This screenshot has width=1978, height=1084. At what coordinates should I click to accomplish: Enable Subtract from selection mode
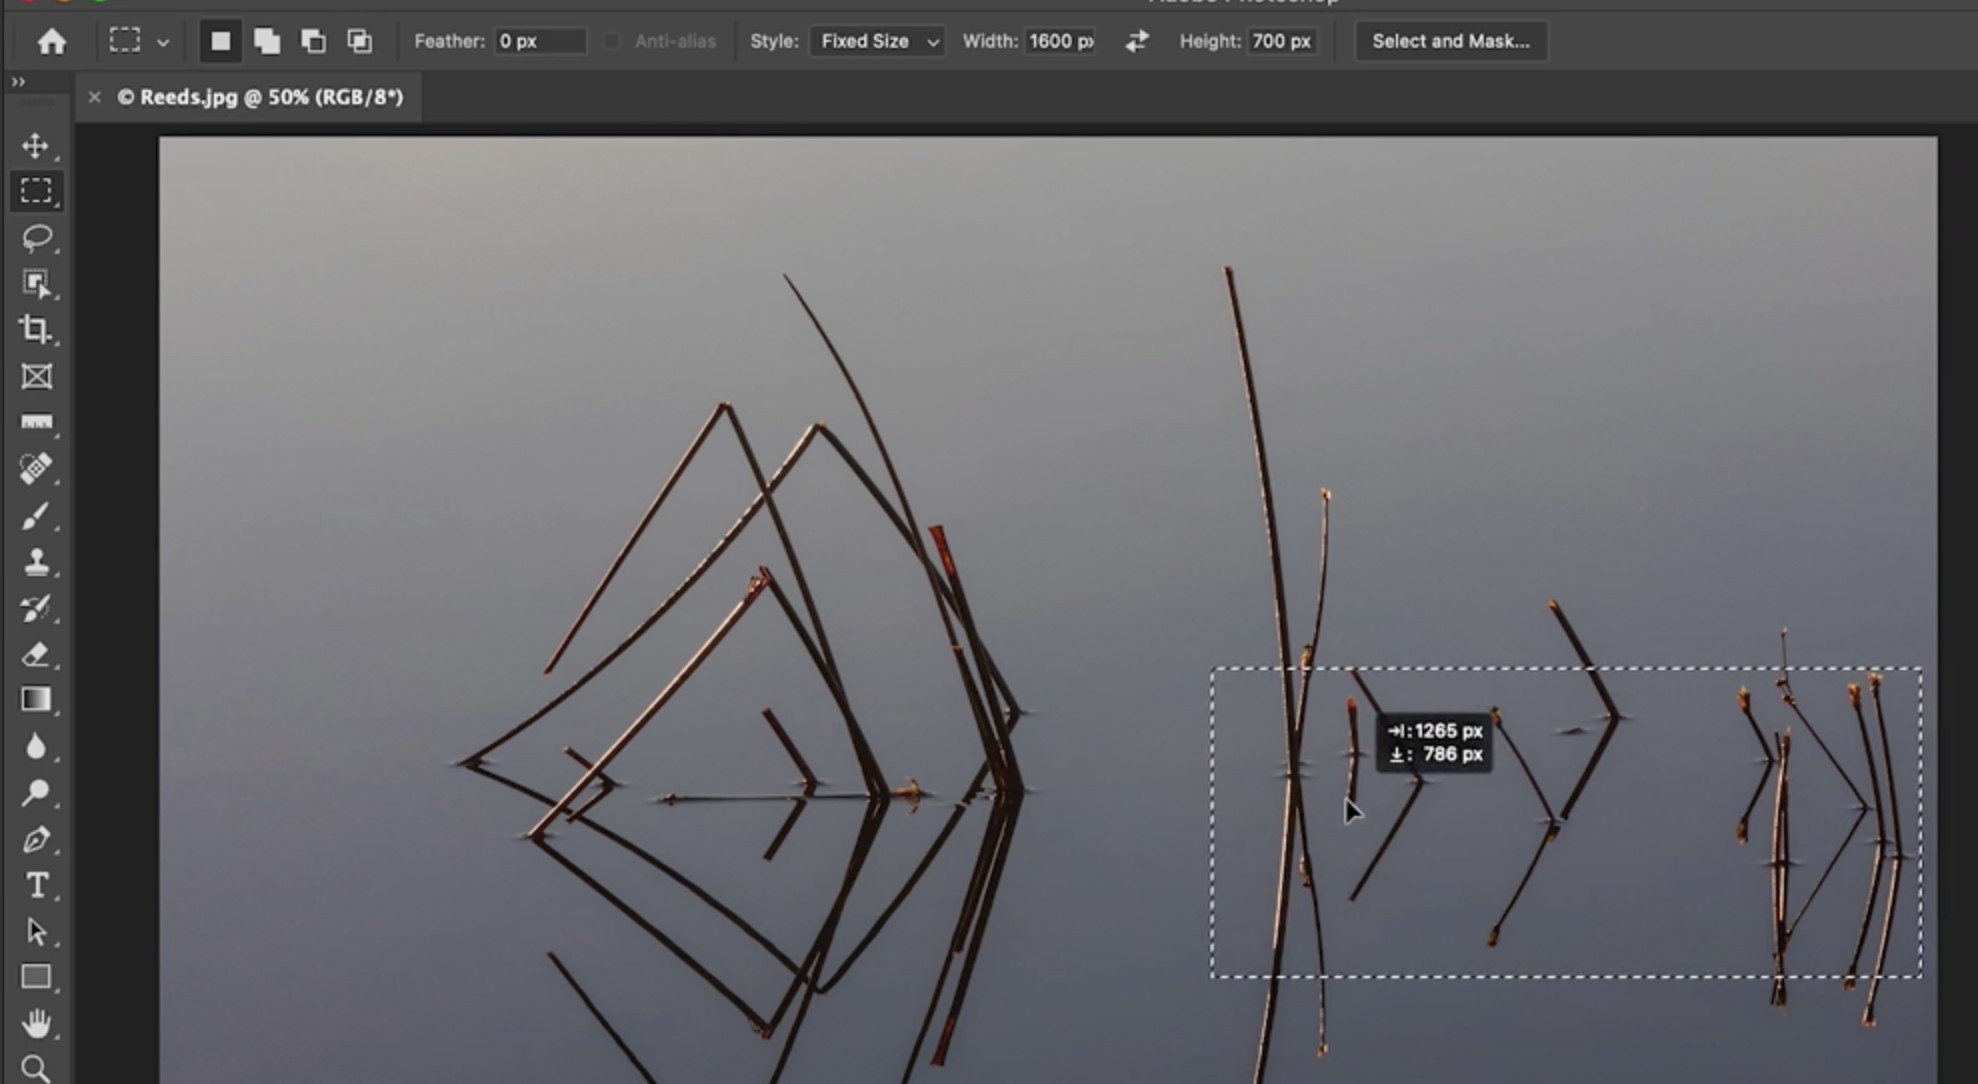pyautogui.click(x=313, y=41)
